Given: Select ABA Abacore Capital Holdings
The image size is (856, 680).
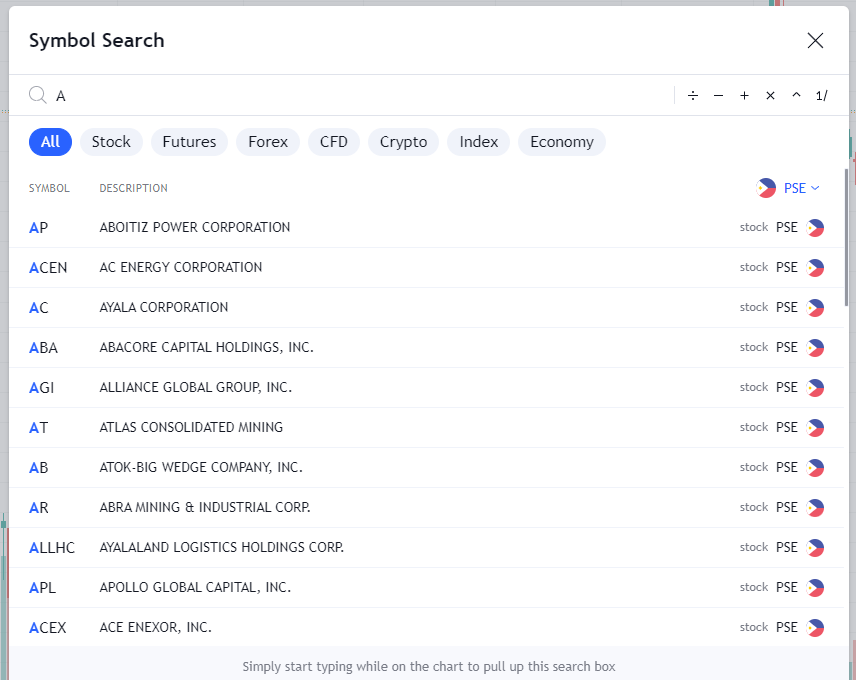Looking at the screenshot, I should [426, 348].
